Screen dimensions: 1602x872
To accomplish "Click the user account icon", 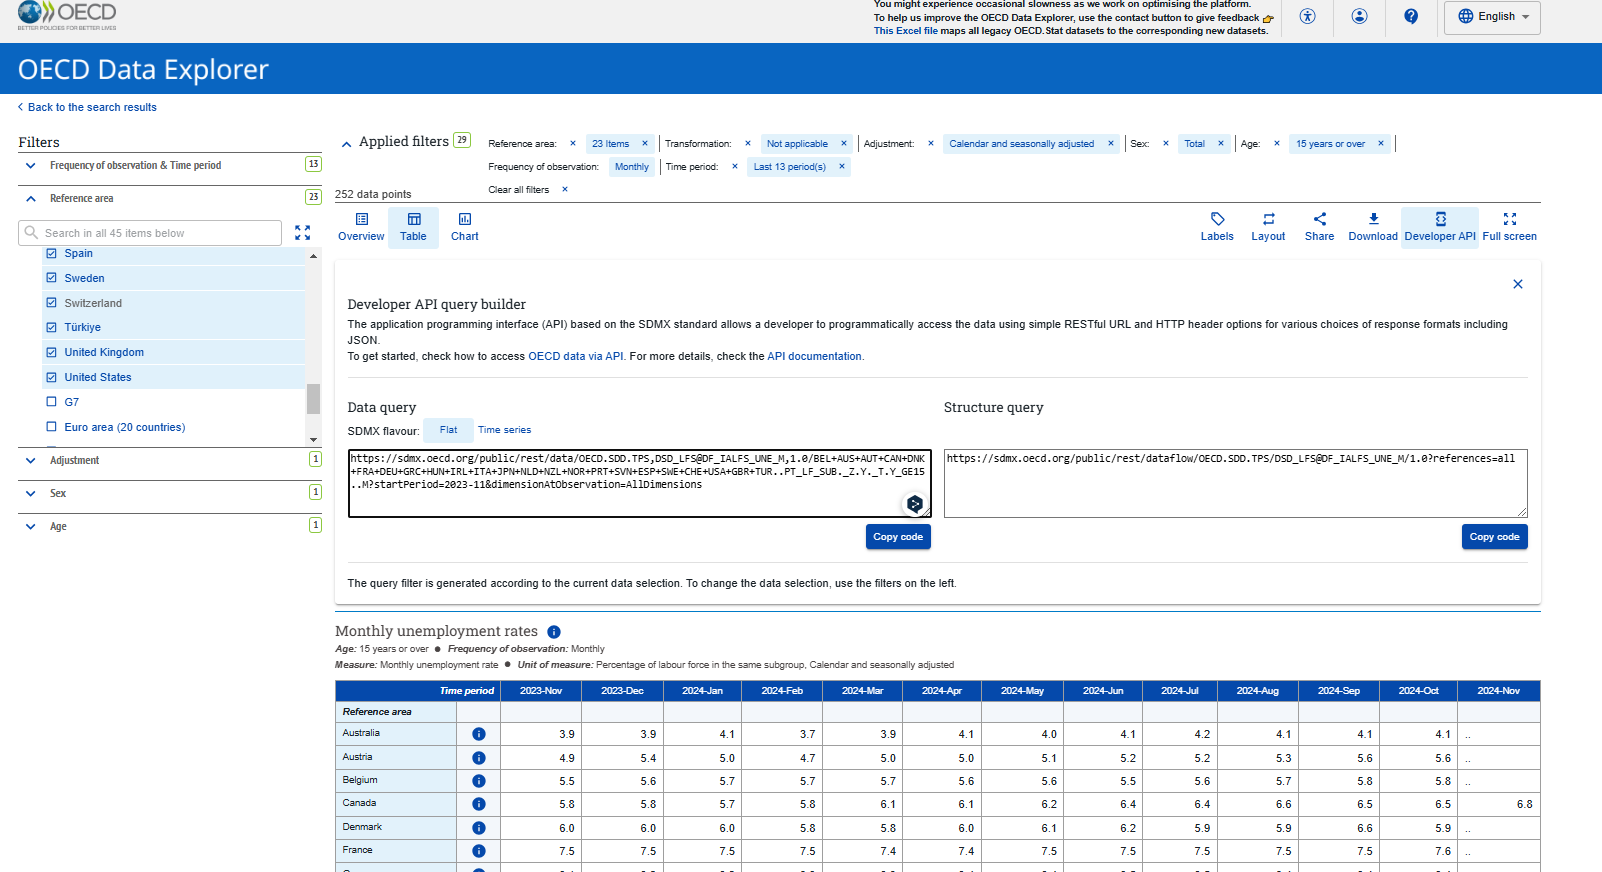I will [1359, 16].
